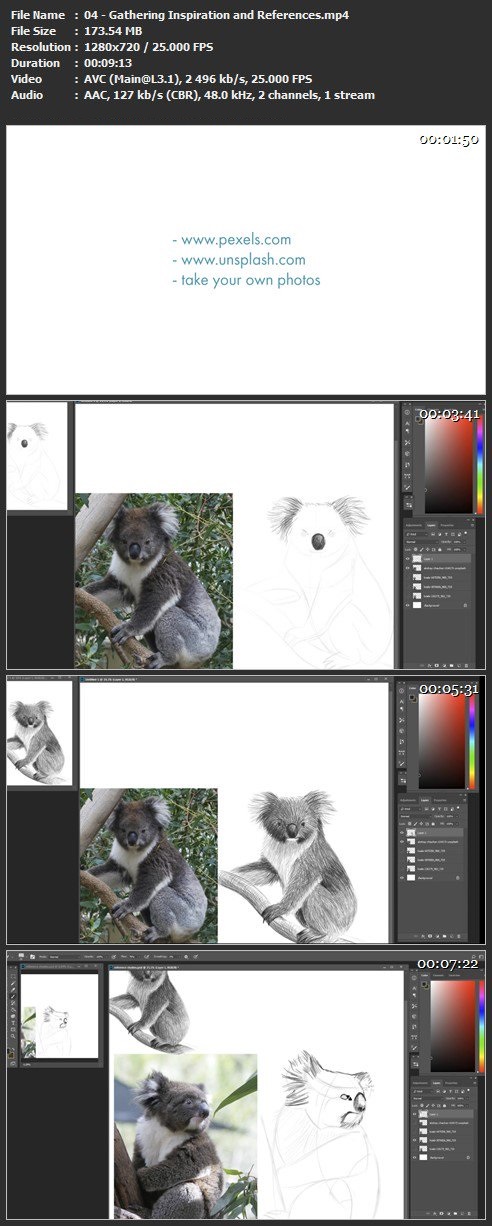Toggle second layer's visibility eye in 00:03:41 frame

(x=408, y=568)
